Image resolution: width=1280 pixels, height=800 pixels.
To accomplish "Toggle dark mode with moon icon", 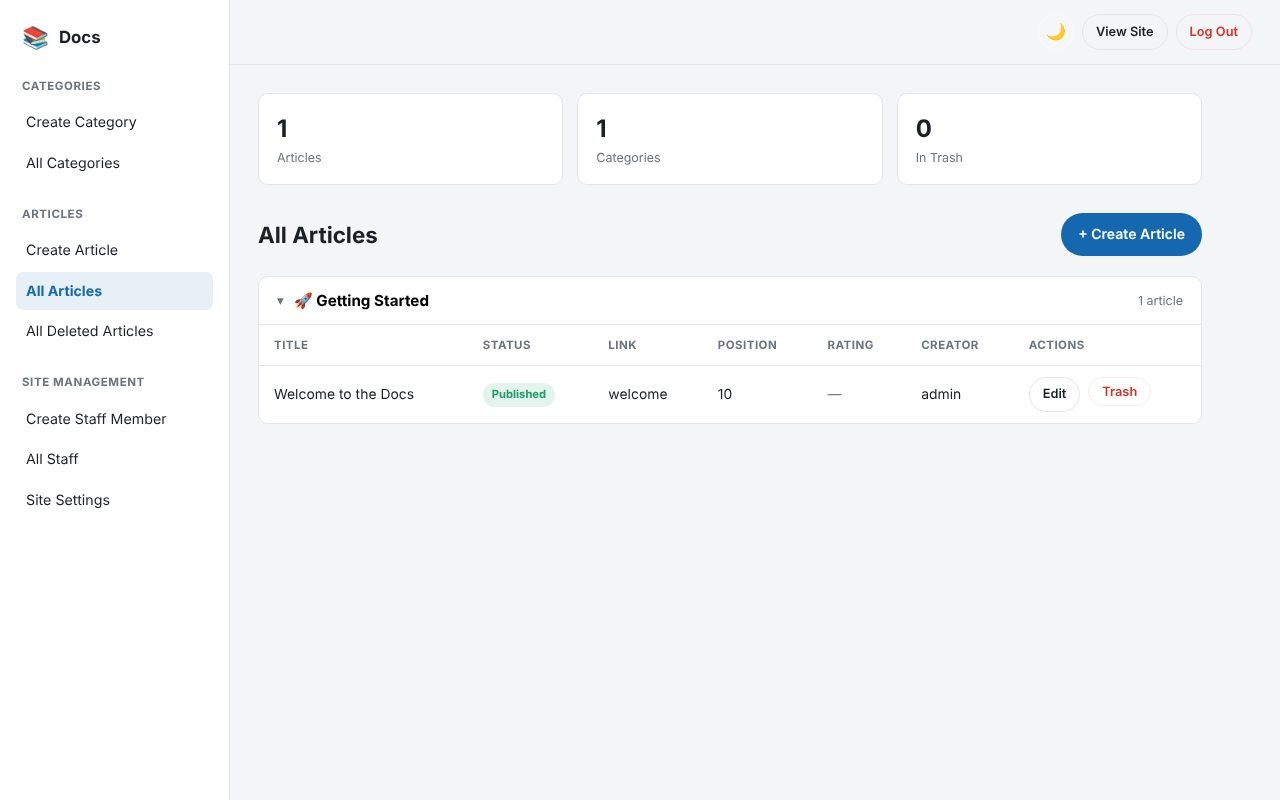I will 1055,32.
